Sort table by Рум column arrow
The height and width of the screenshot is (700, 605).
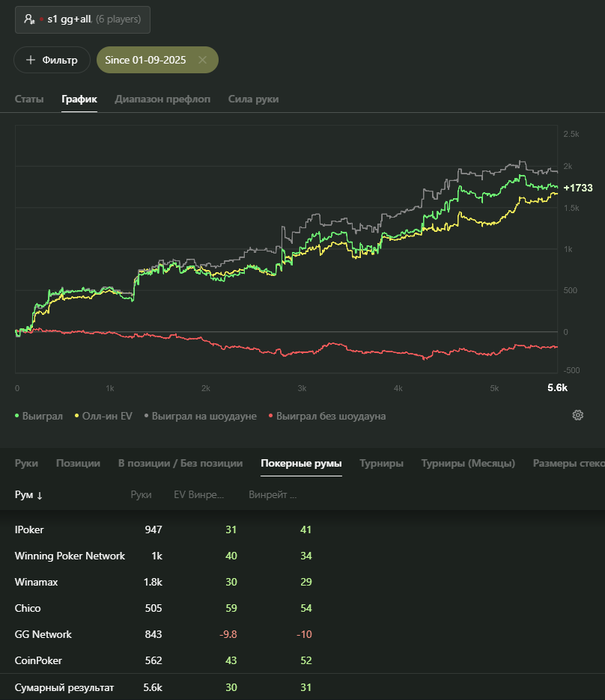coord(39,495)
